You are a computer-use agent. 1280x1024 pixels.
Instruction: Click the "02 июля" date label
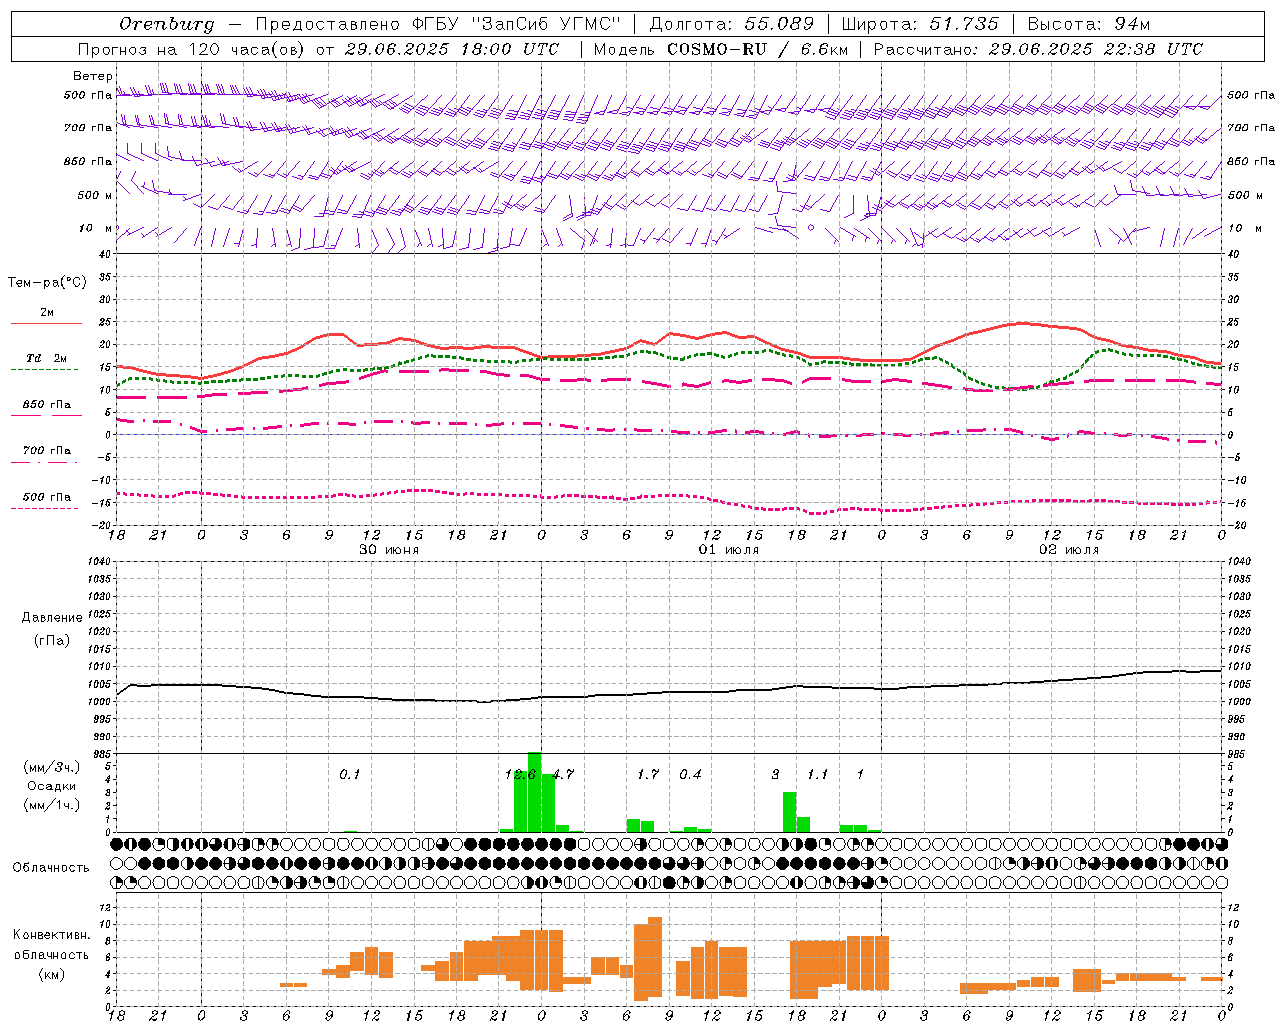1069,550
